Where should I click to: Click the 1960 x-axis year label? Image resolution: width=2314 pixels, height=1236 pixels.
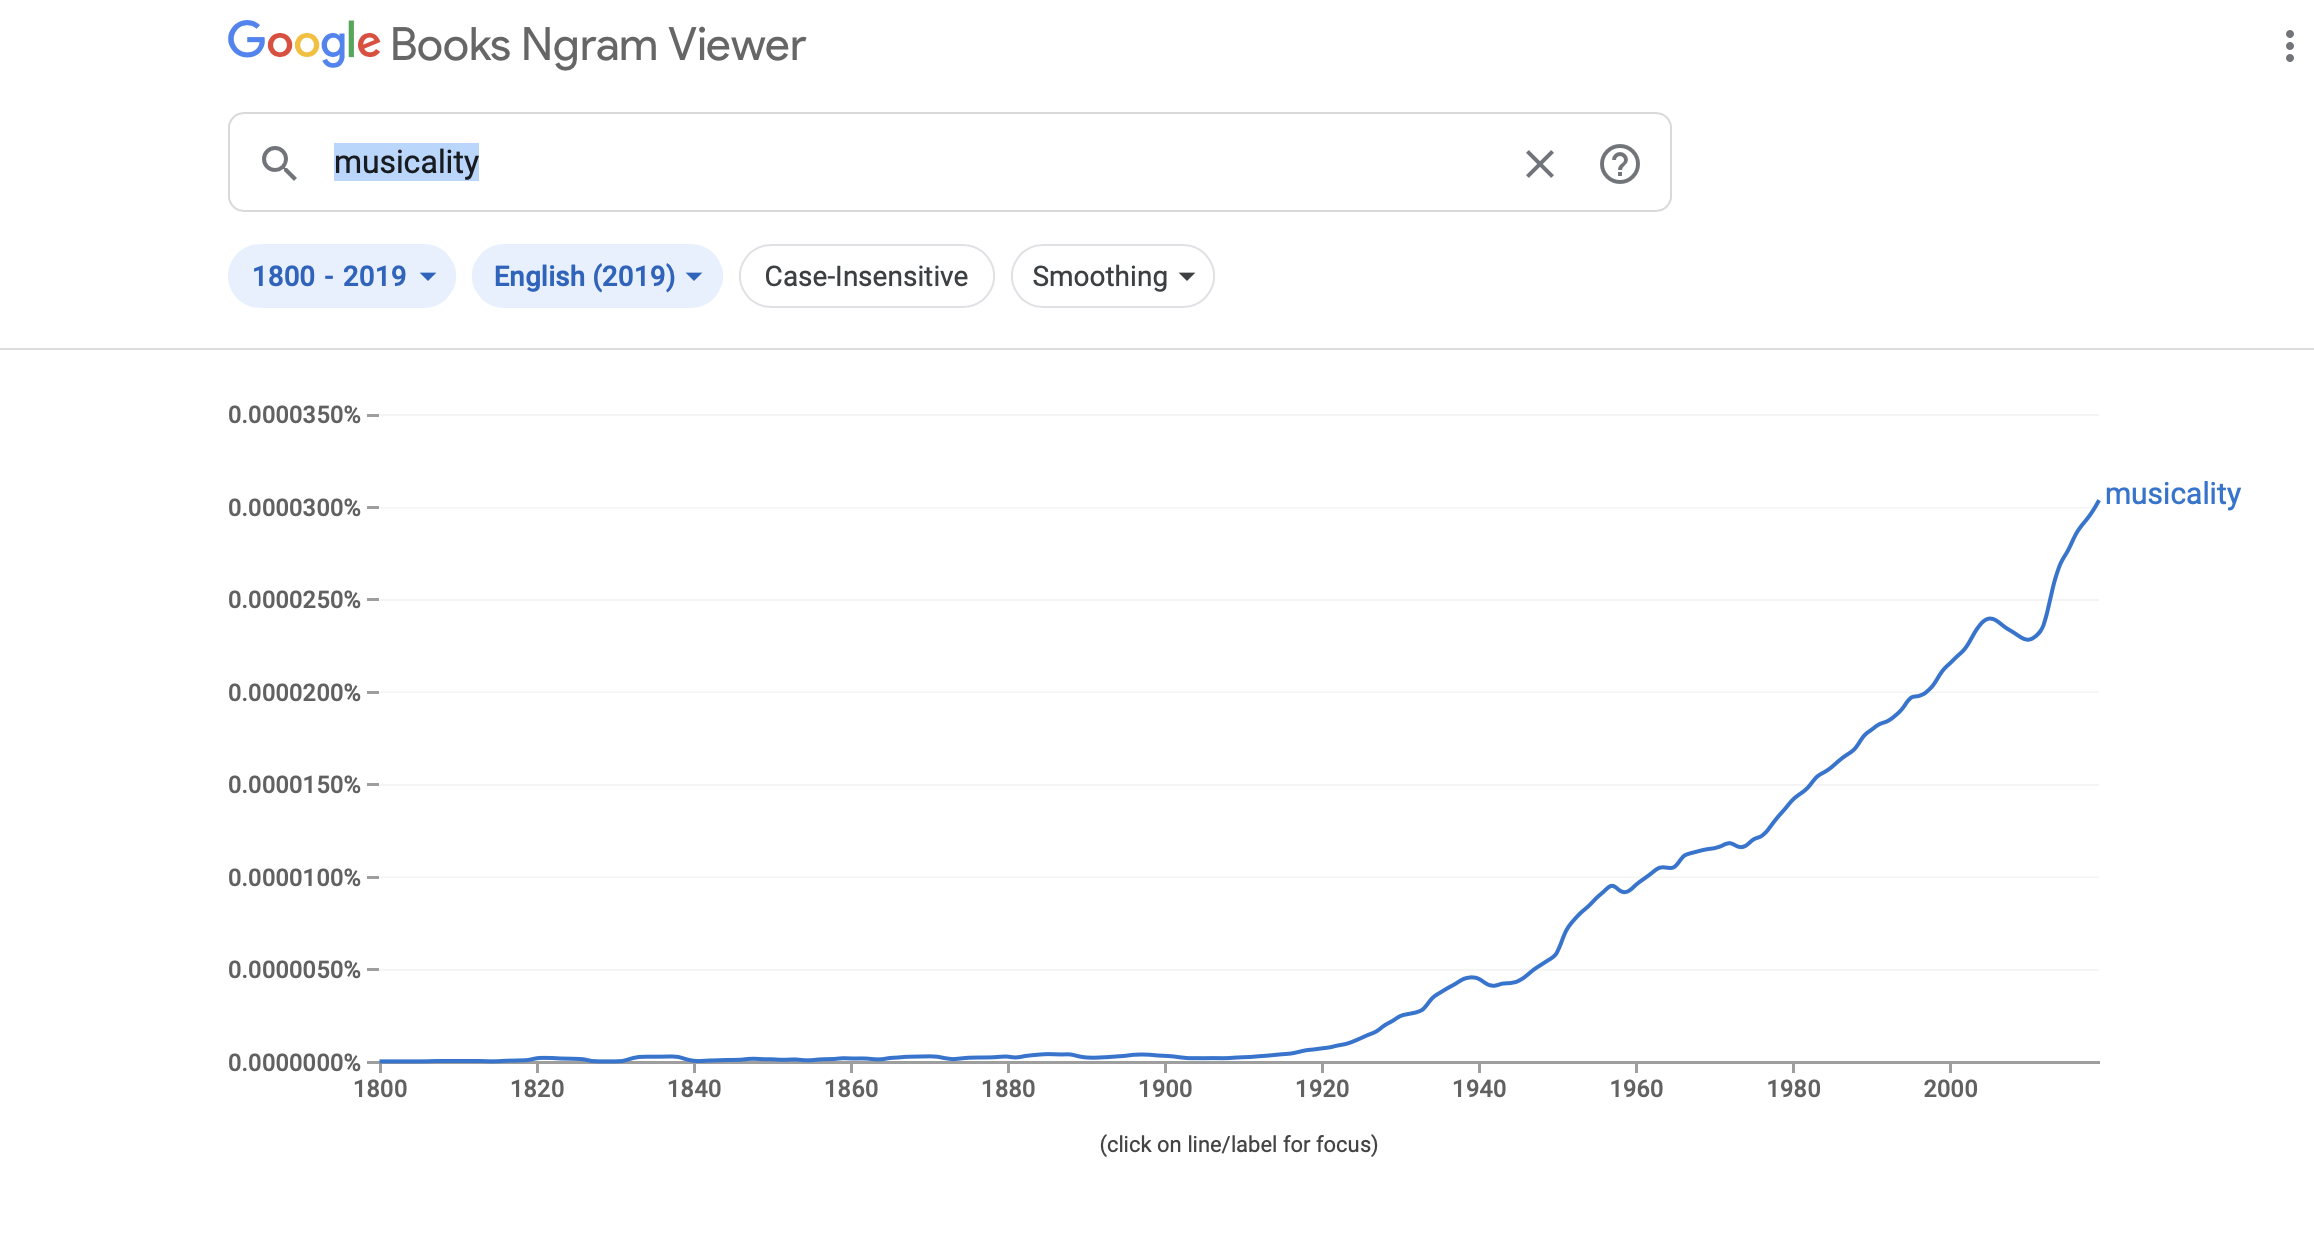[x=1636, y=1088]
